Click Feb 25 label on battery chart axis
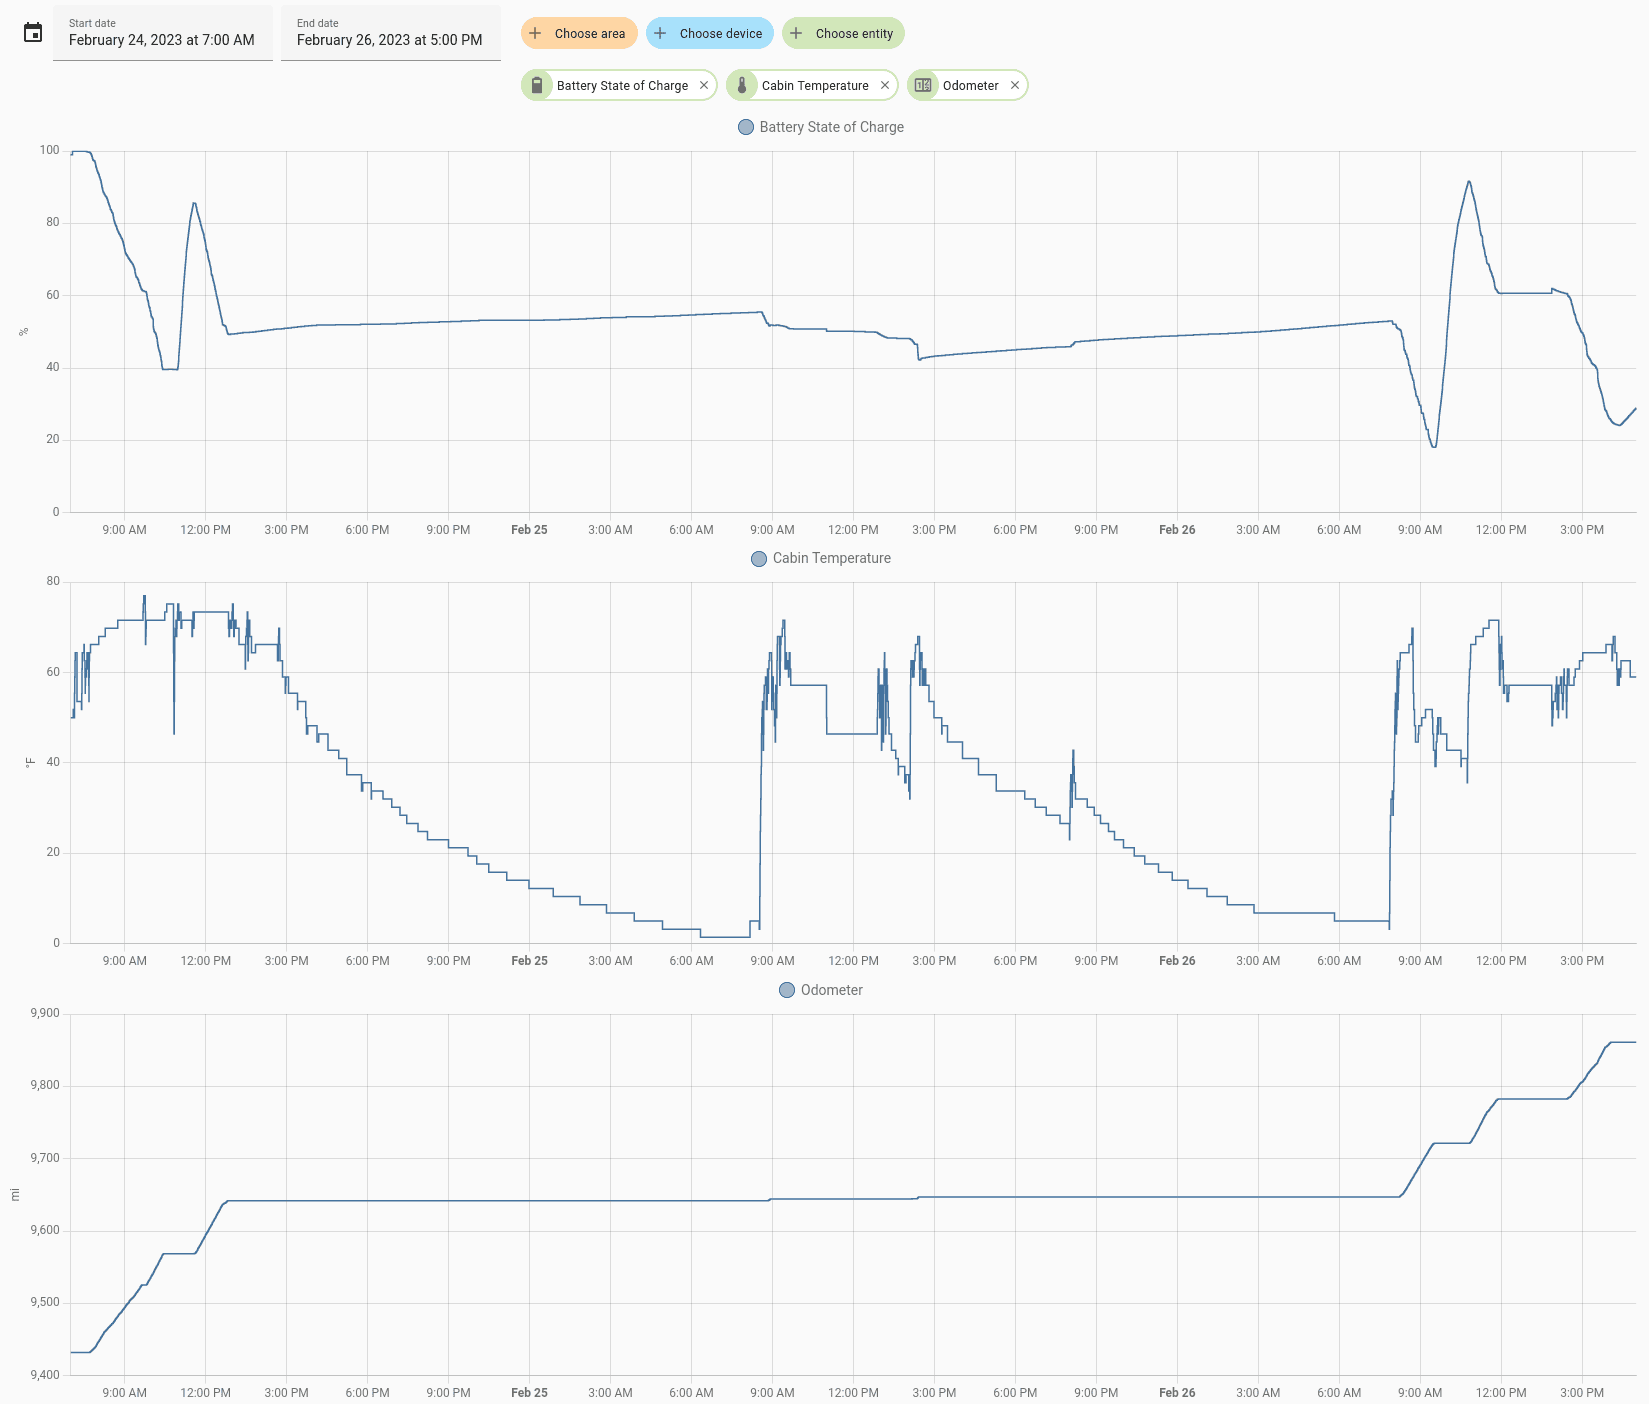This screenshot has height=1404, width=1649. coord(529,530)
